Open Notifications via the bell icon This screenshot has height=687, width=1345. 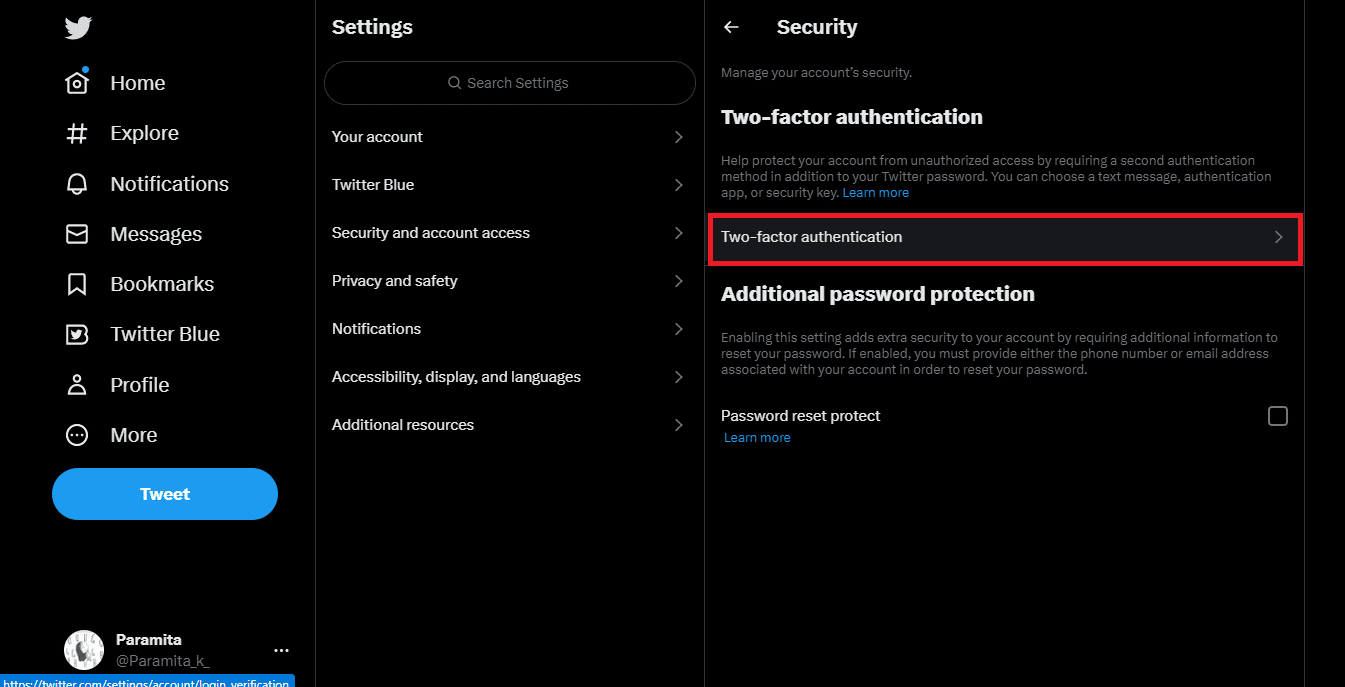pyautogui.click(x=77, y=184)
